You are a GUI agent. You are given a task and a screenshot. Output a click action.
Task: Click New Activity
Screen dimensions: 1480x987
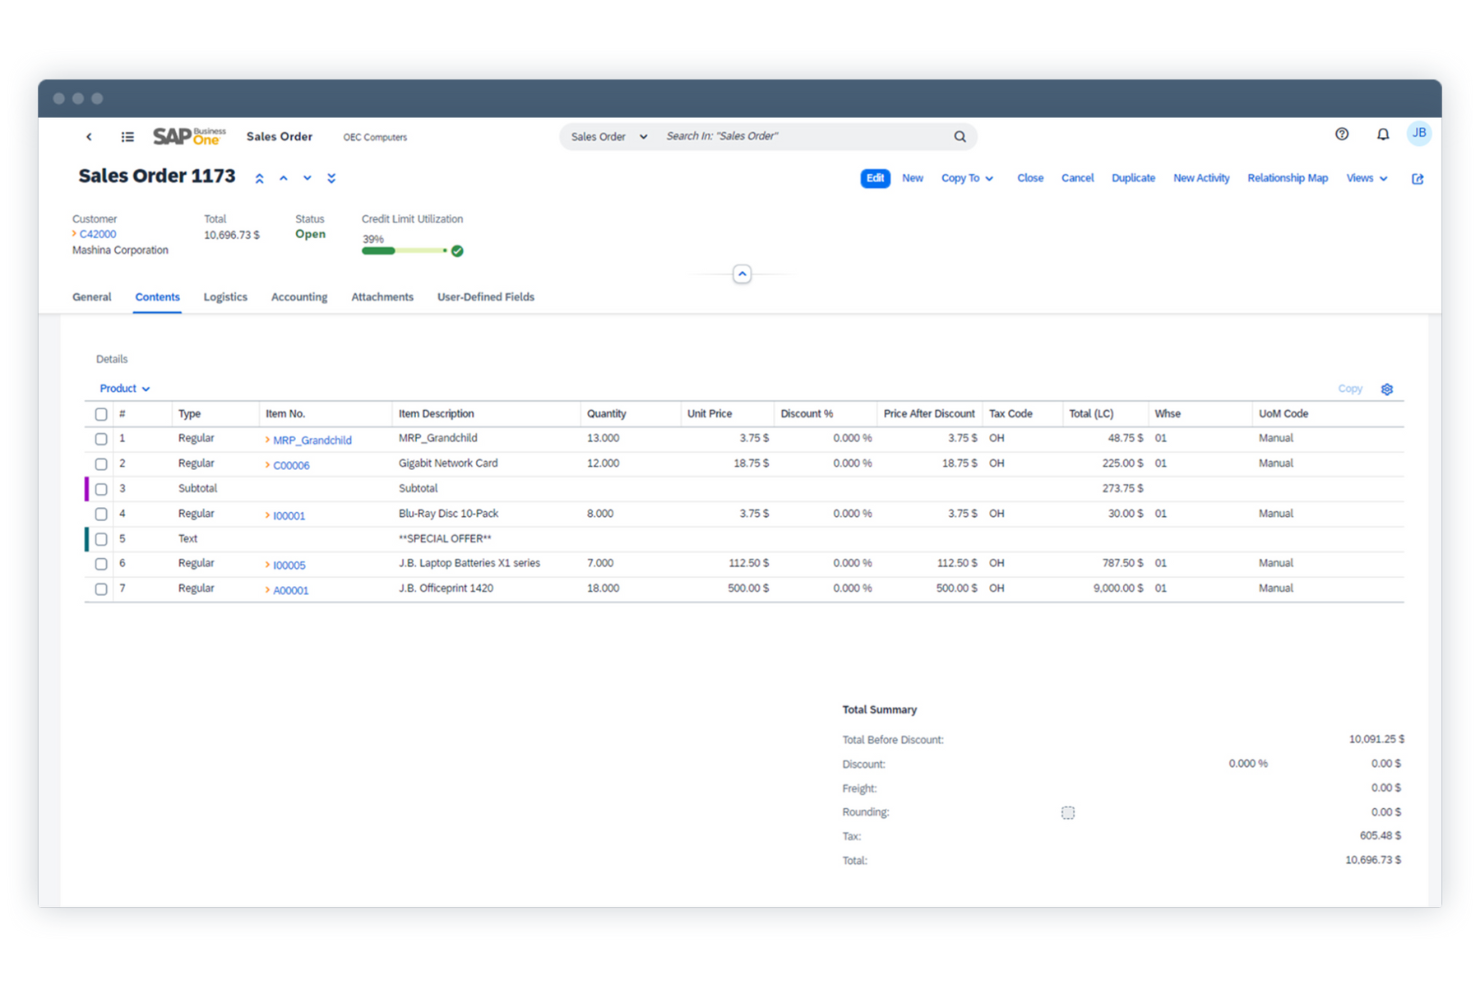[1201, 178]
